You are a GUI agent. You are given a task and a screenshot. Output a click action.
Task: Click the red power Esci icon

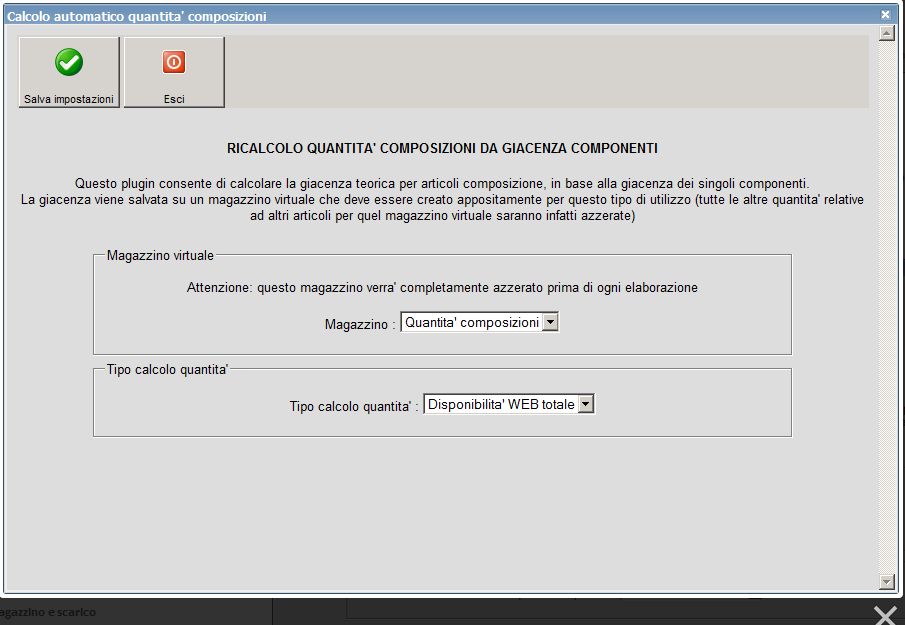(174, 62)
